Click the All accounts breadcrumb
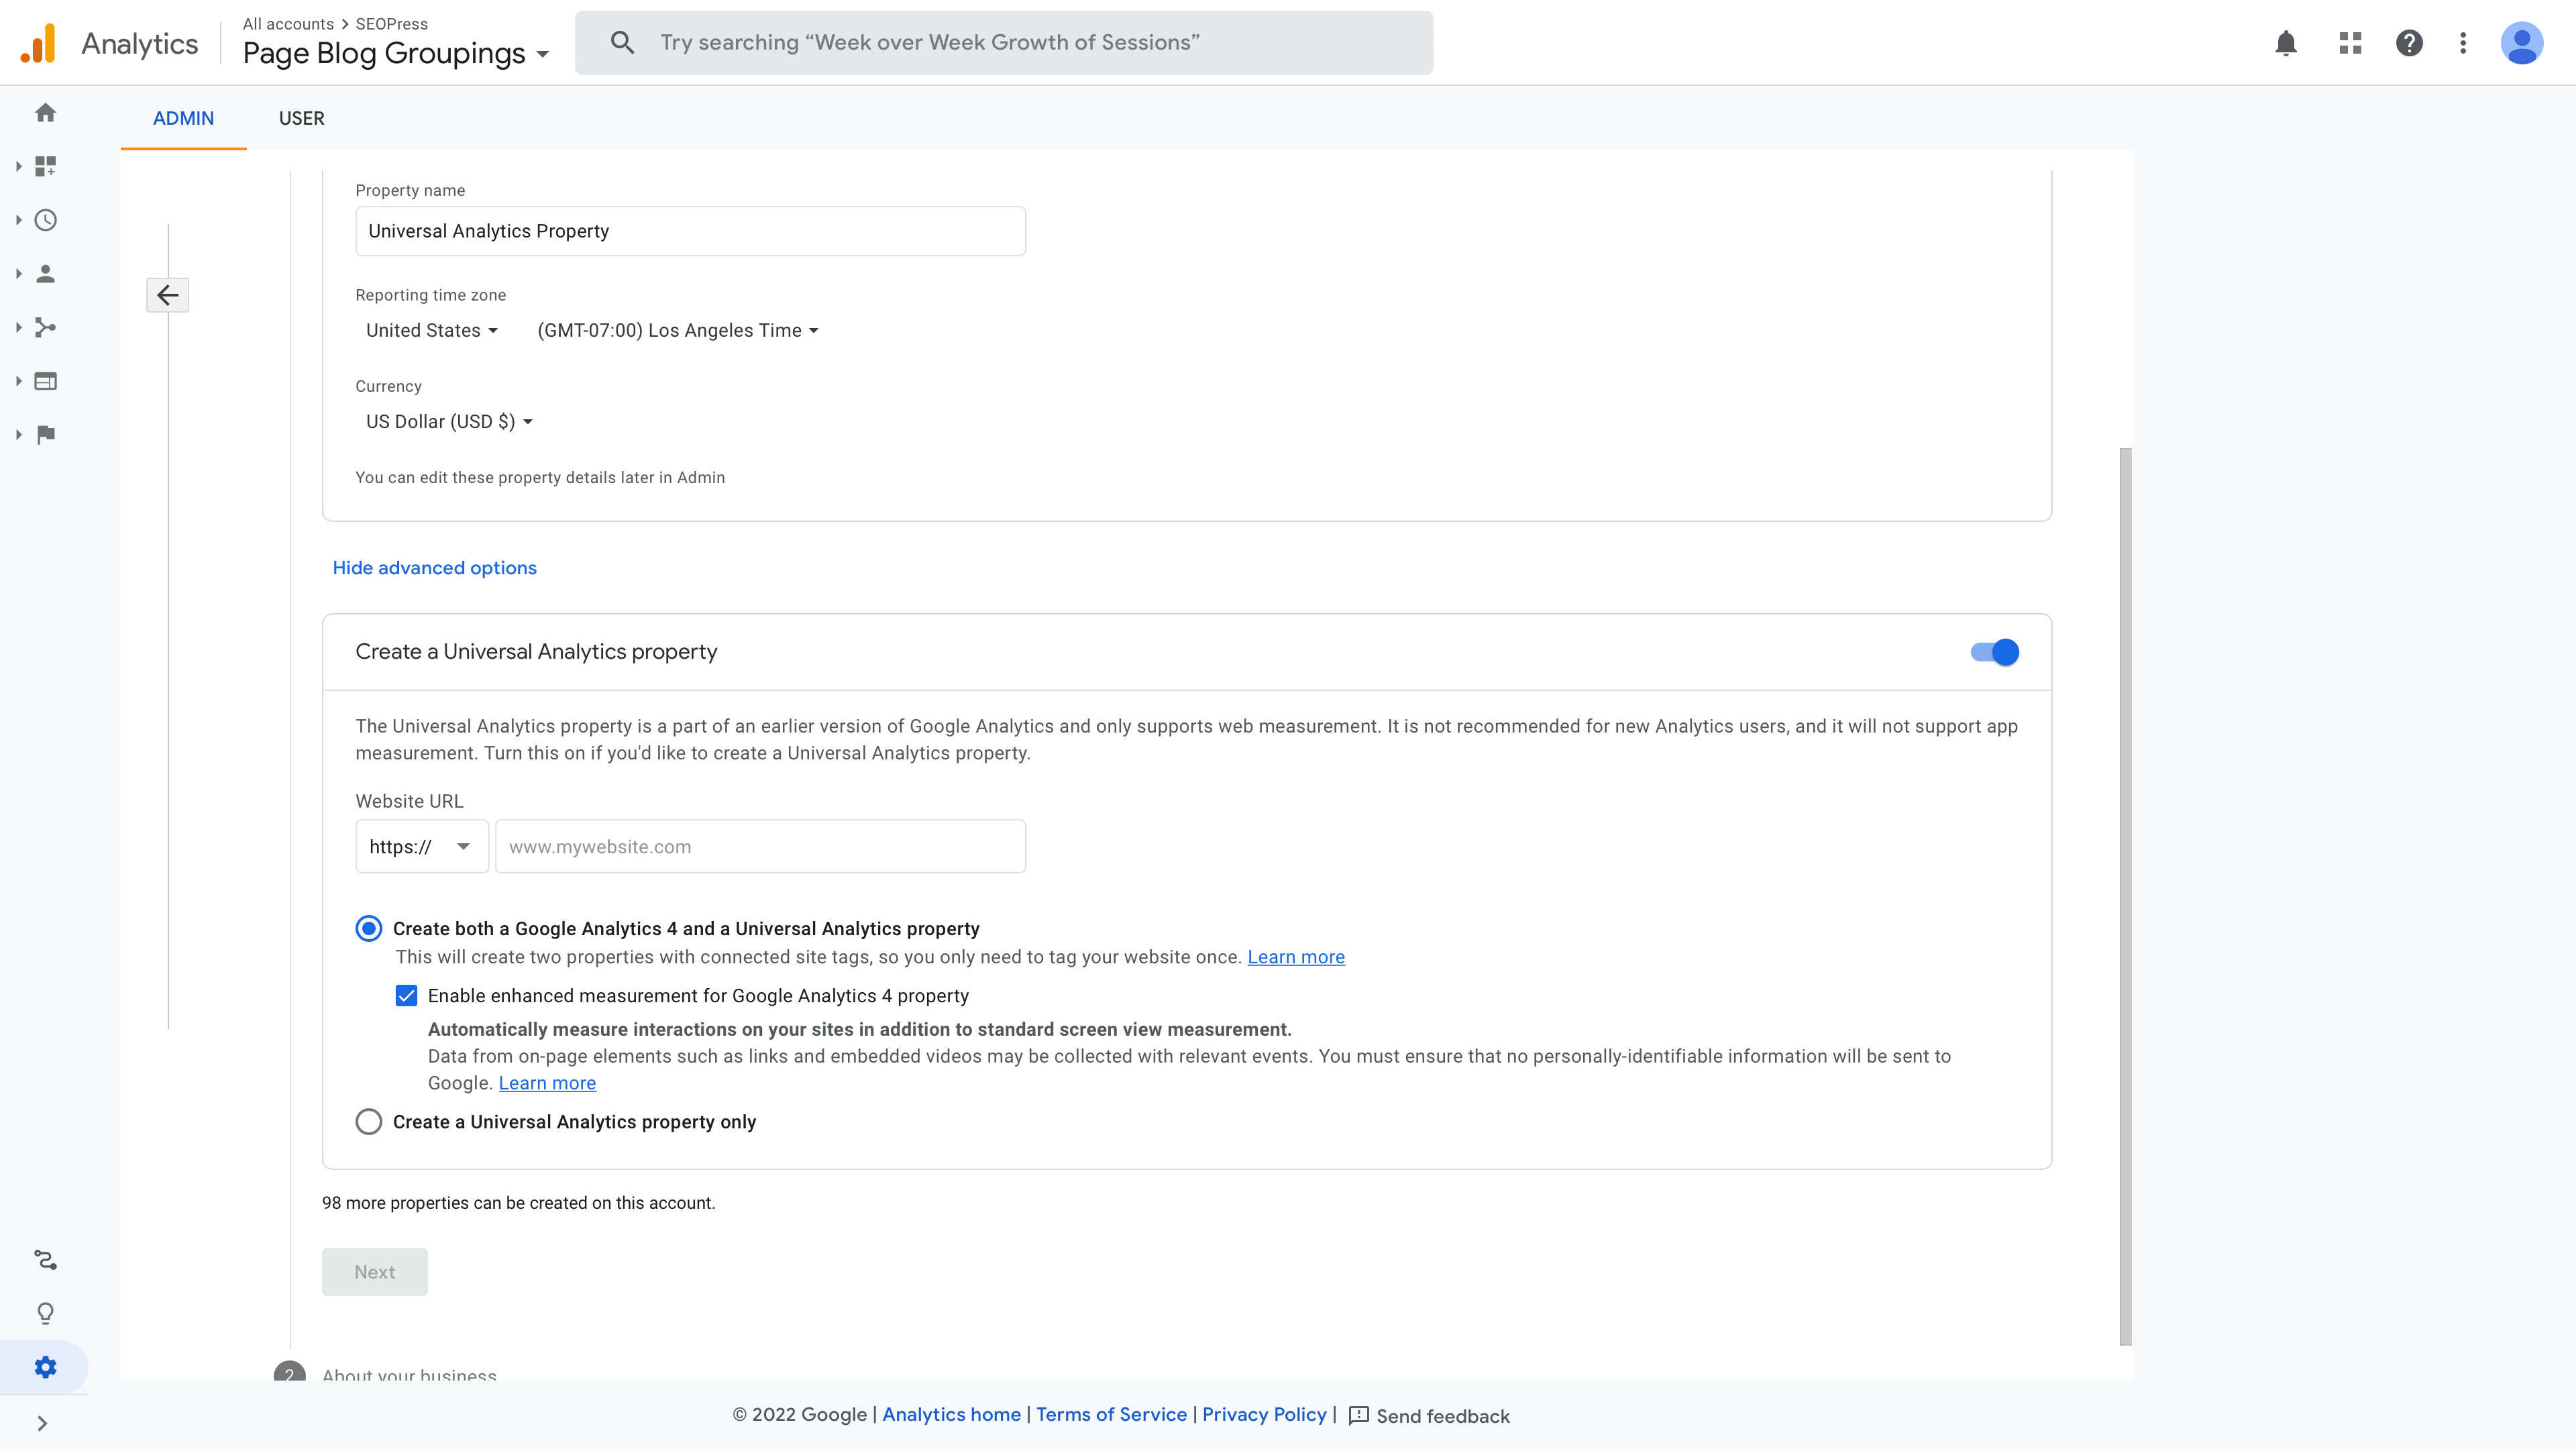Viewport: 2576px width, 1449px height. [288, 24]
